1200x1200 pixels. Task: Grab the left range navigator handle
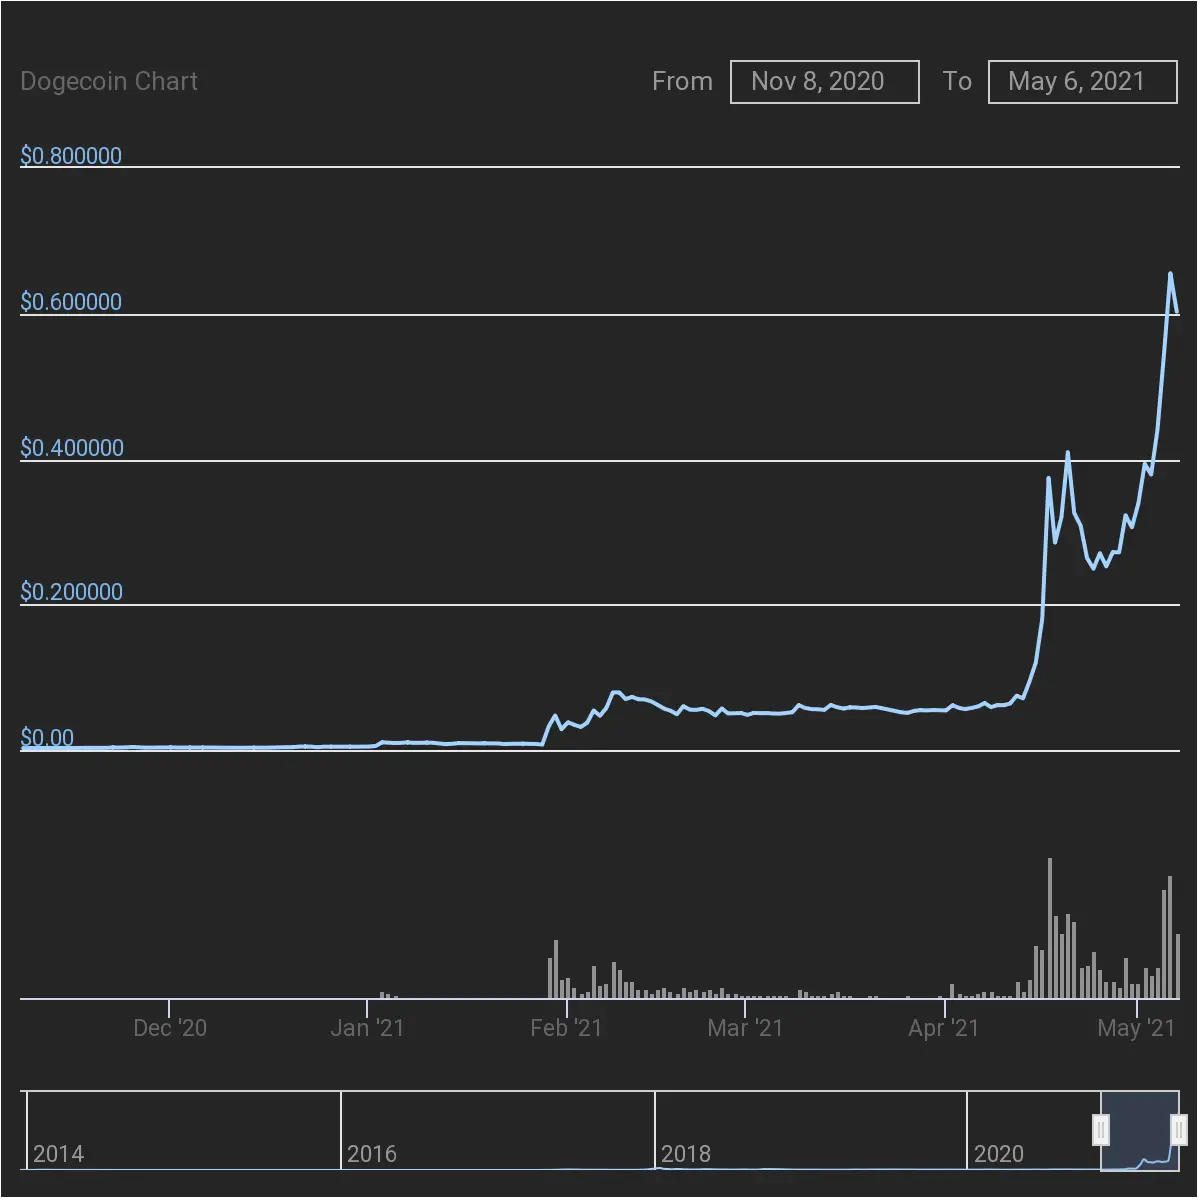click(x=1101, y=1130)
